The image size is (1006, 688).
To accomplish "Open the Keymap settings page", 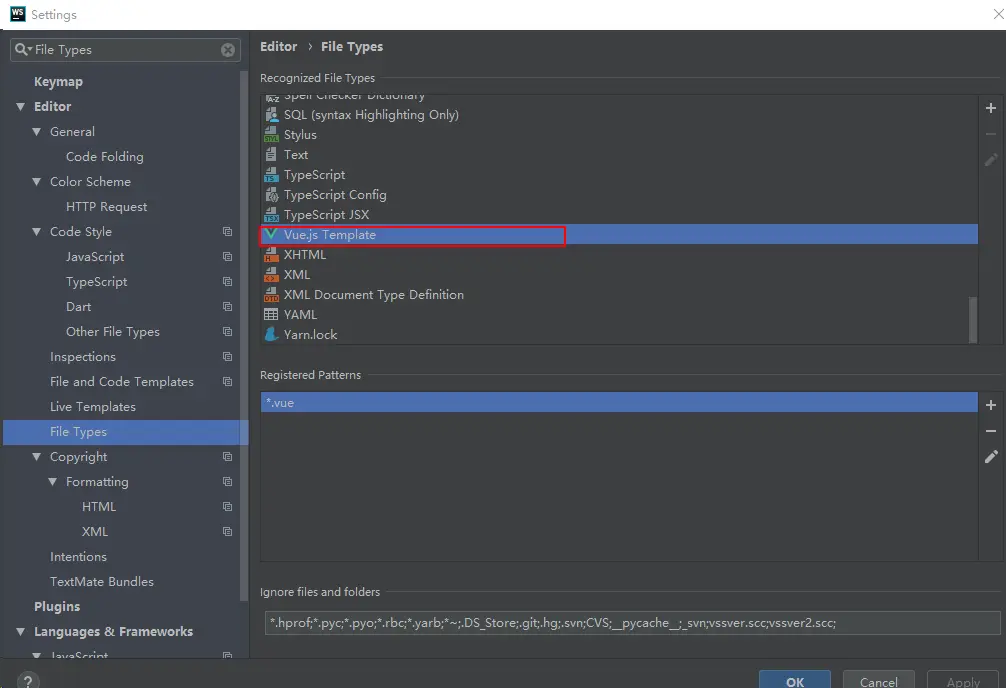I will [58, 82].
